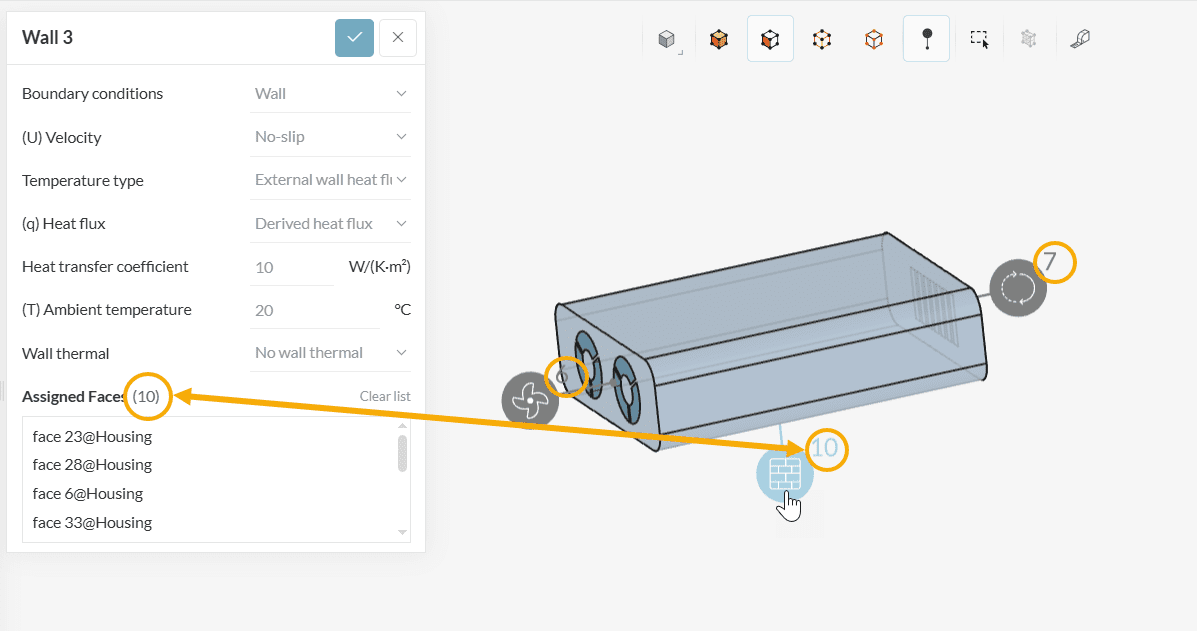Open the Temperature type dropdown
This screenshot has width=1197, height=631.
(330, 180)
